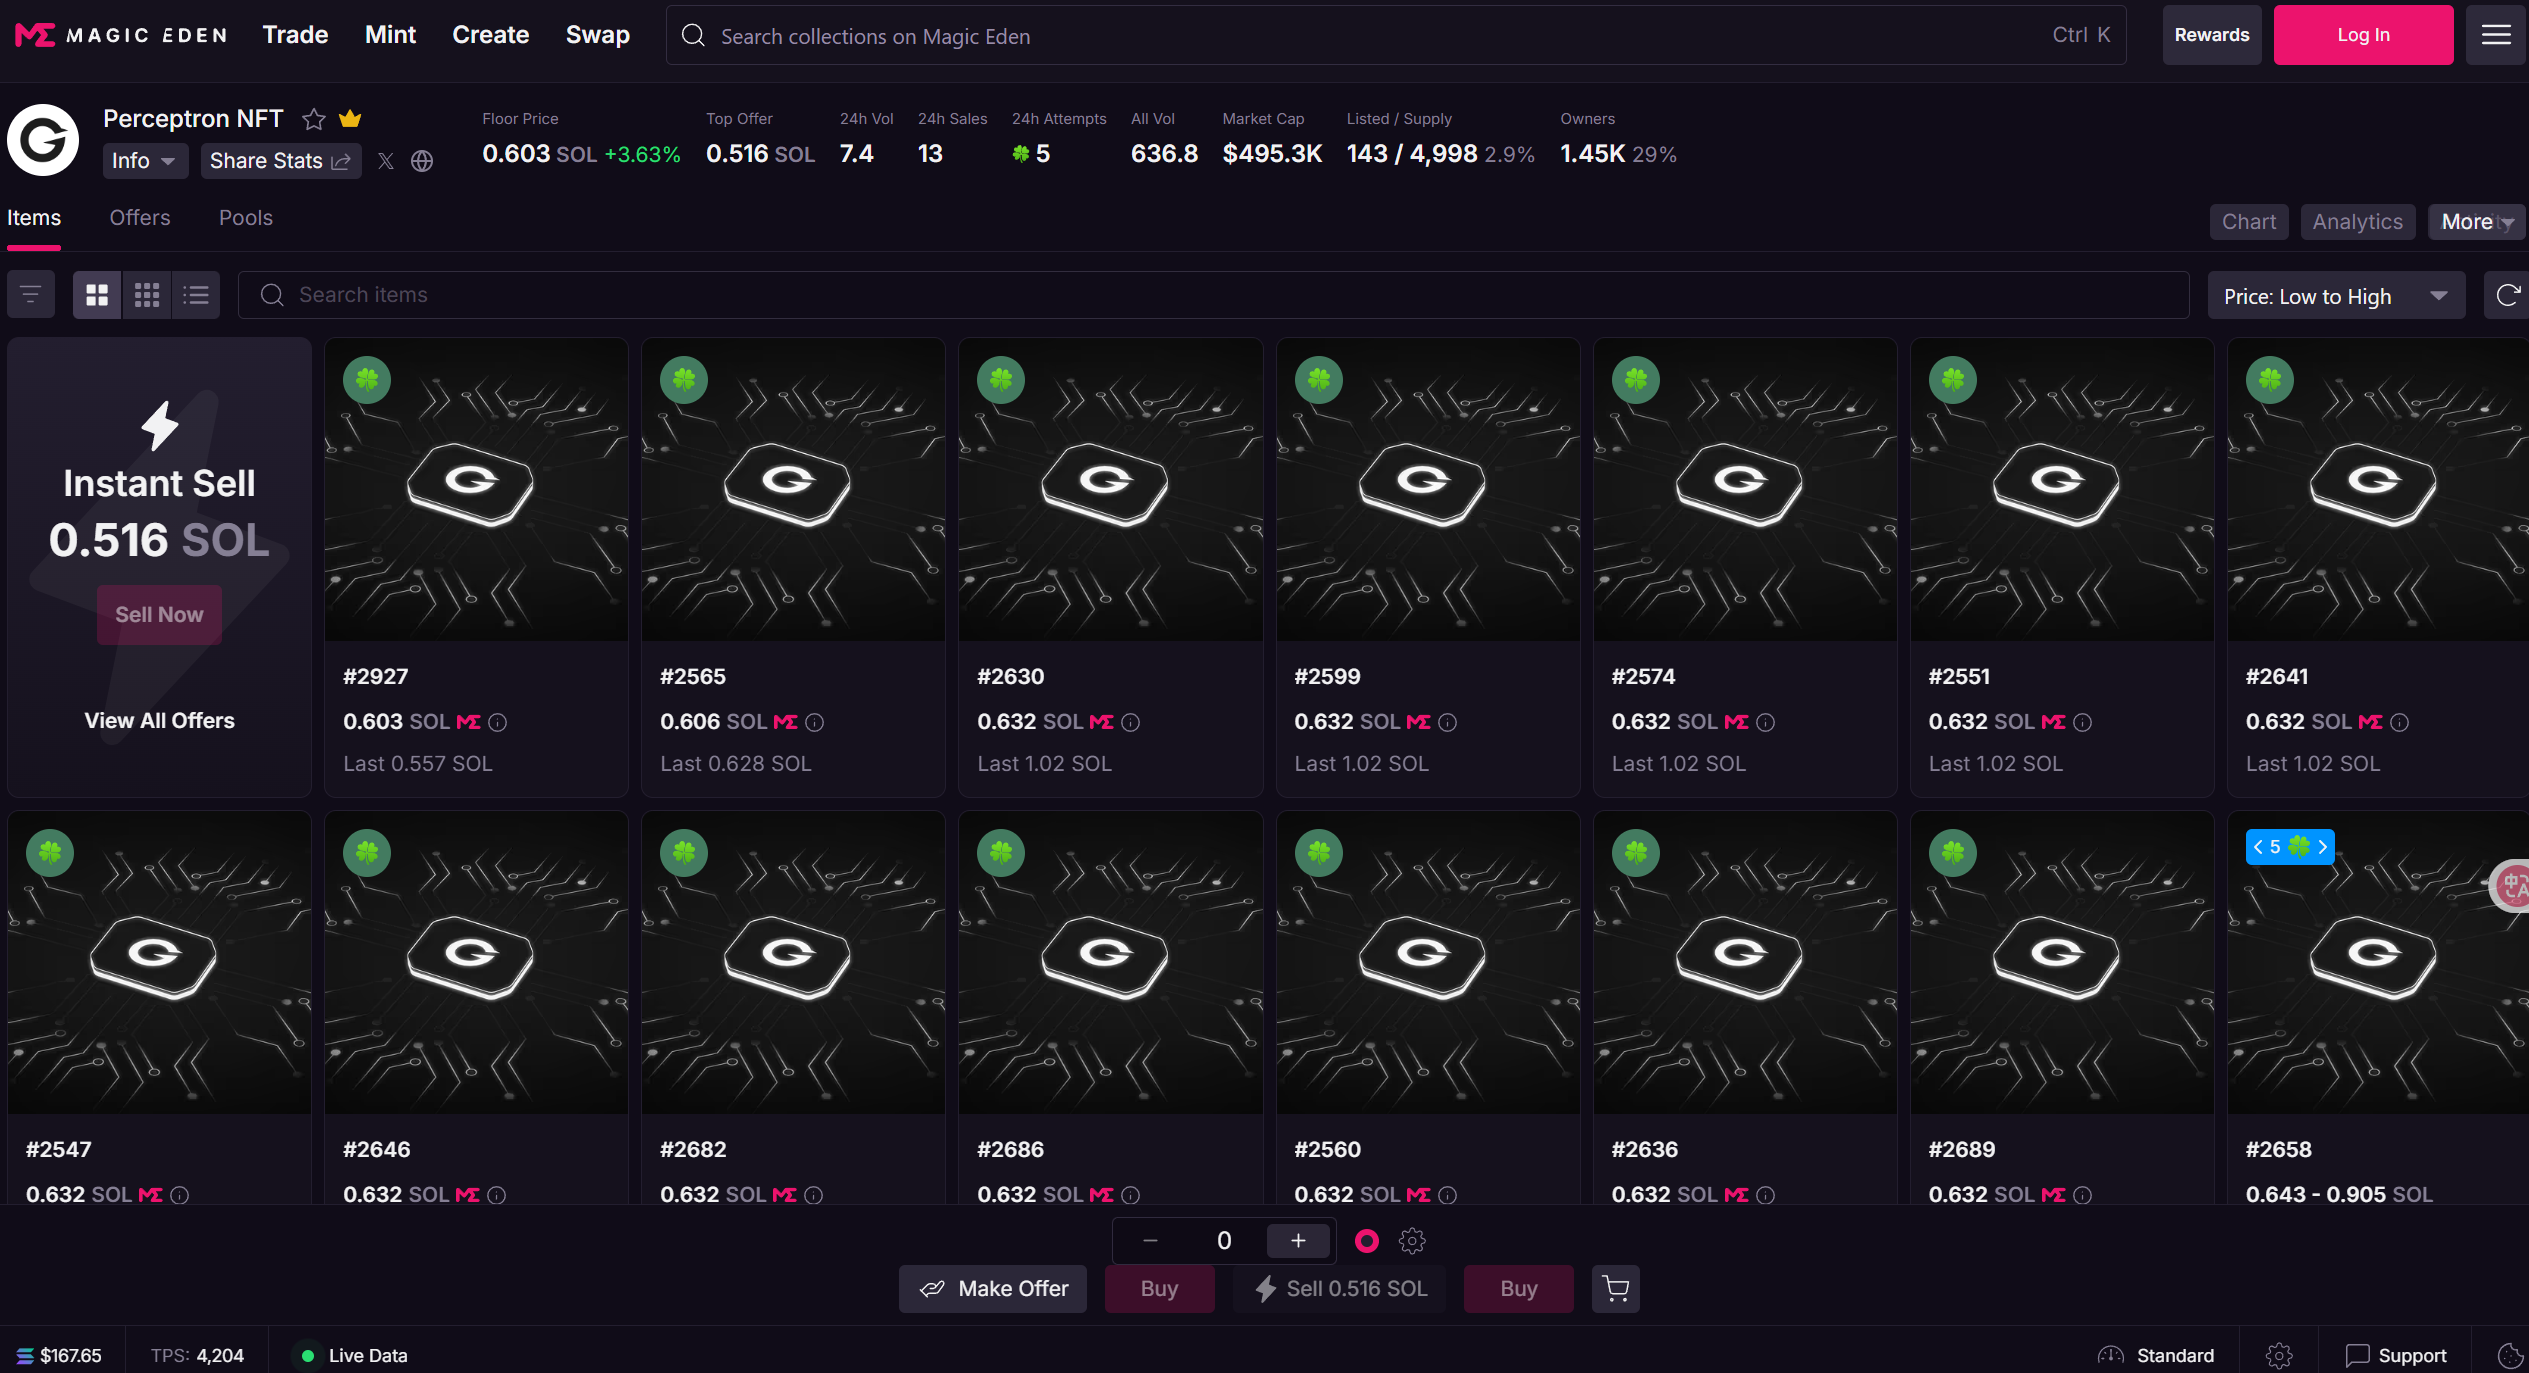
Task: Click the clover badge on #2927
Action: click(x=367, y=380)
